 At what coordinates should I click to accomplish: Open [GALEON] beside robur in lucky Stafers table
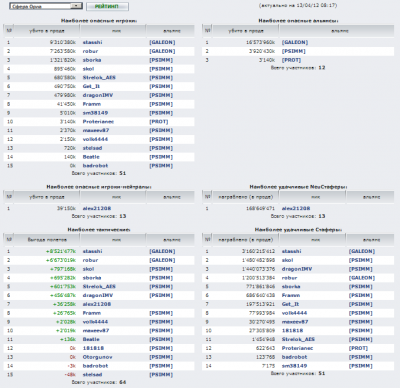coord(362,278)
